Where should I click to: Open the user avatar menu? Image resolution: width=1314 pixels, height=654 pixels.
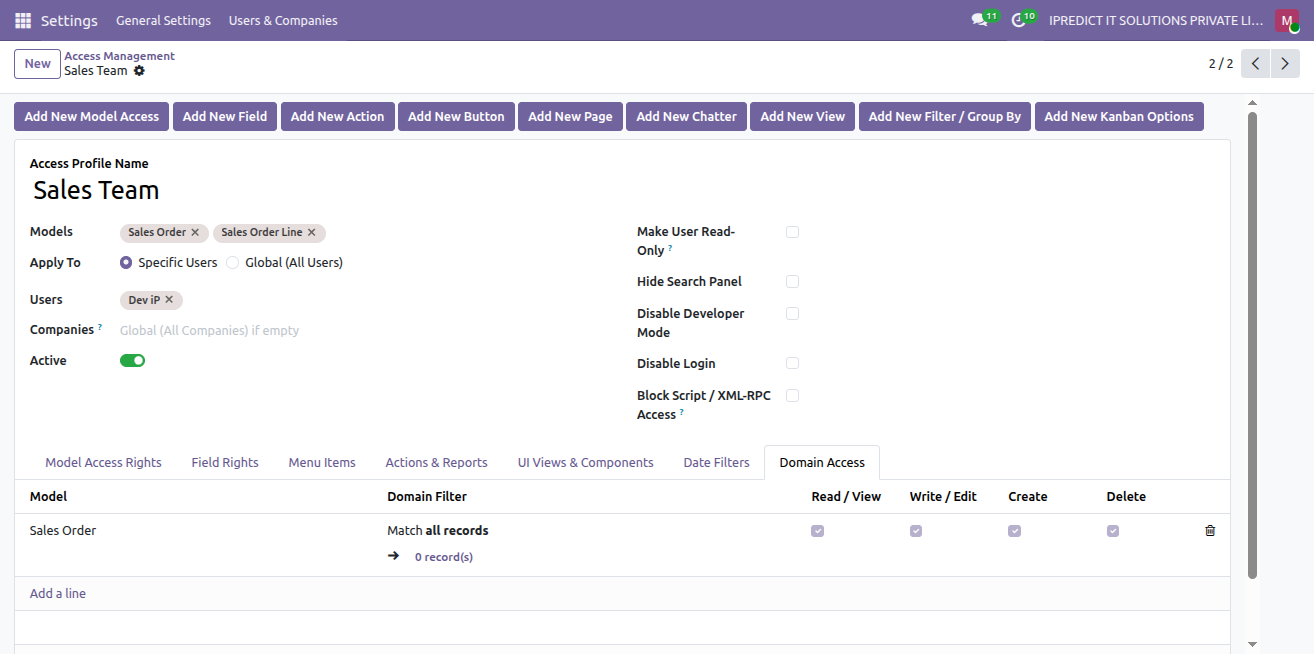(x=1286, y=20)
